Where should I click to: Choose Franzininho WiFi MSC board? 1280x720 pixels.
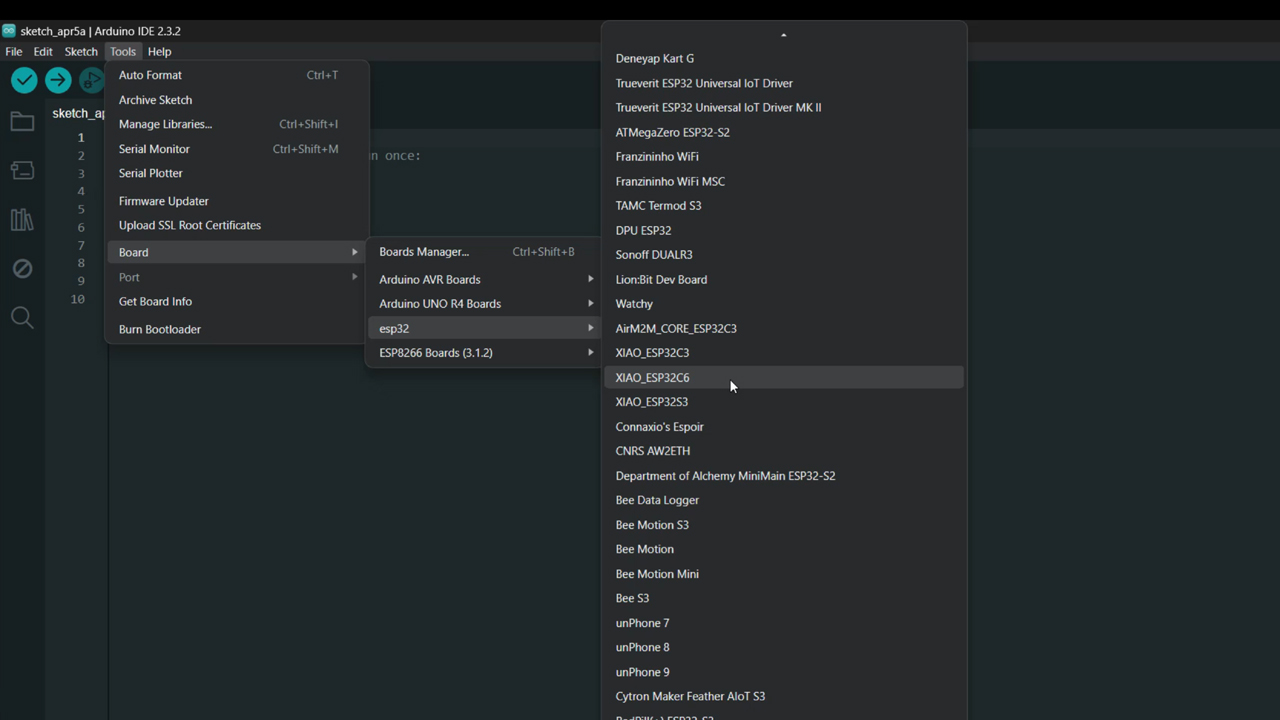click(x=784, y=181)
